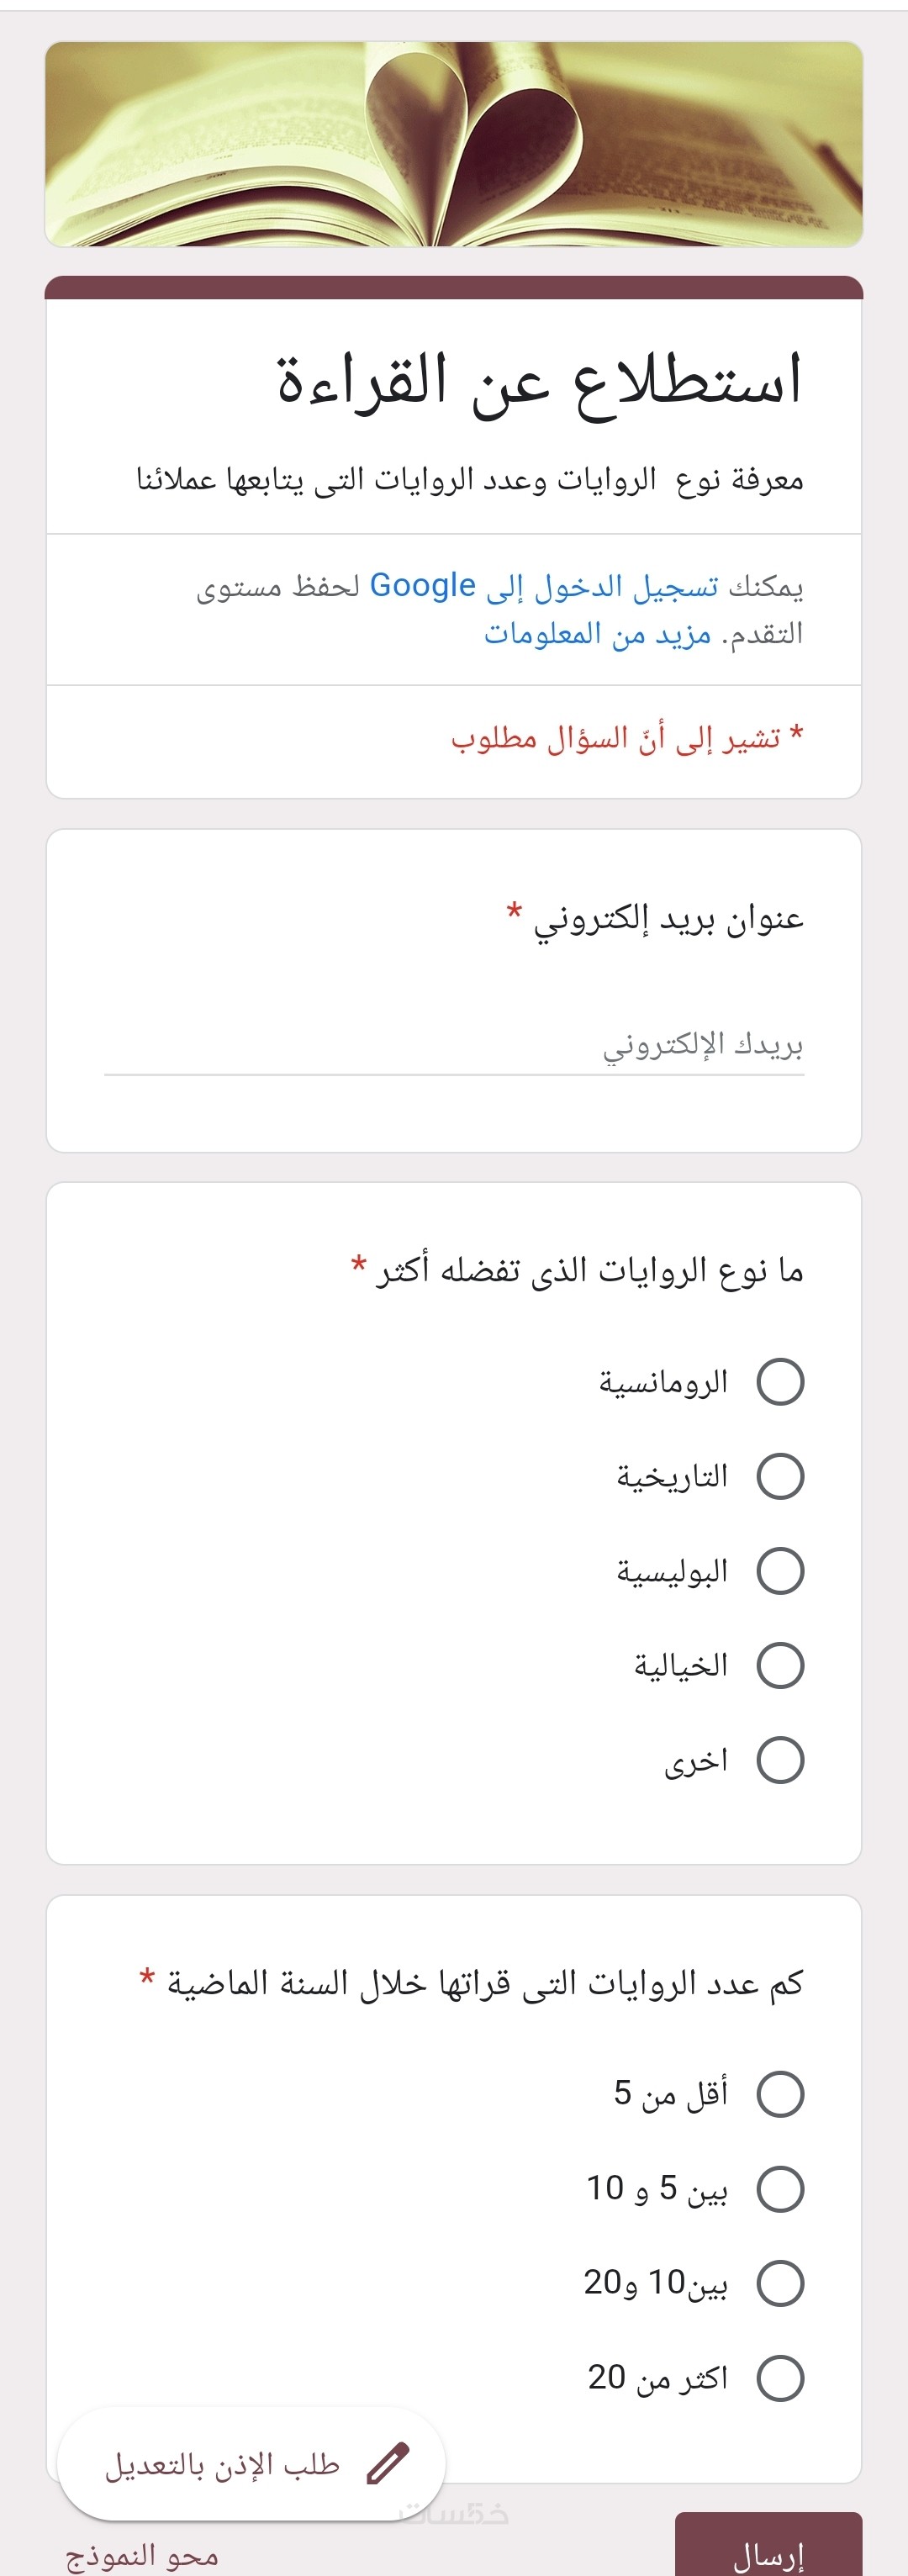Click طلب الإذن بالتعديل button
This screenshot has width=908, height=2576.
222,2465
